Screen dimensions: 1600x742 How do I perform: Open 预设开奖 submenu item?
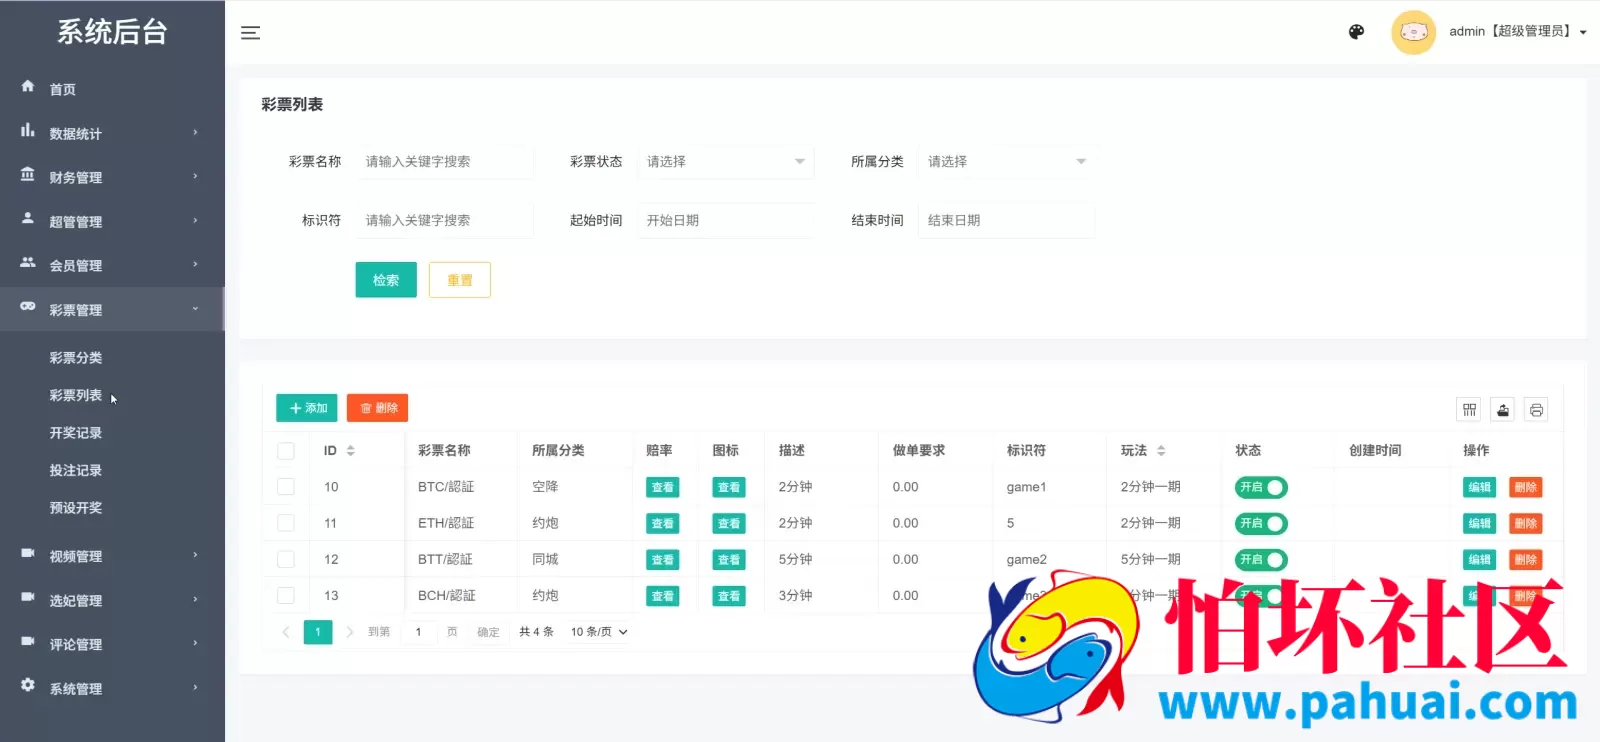pyautogui.click(x=76, y=508)
